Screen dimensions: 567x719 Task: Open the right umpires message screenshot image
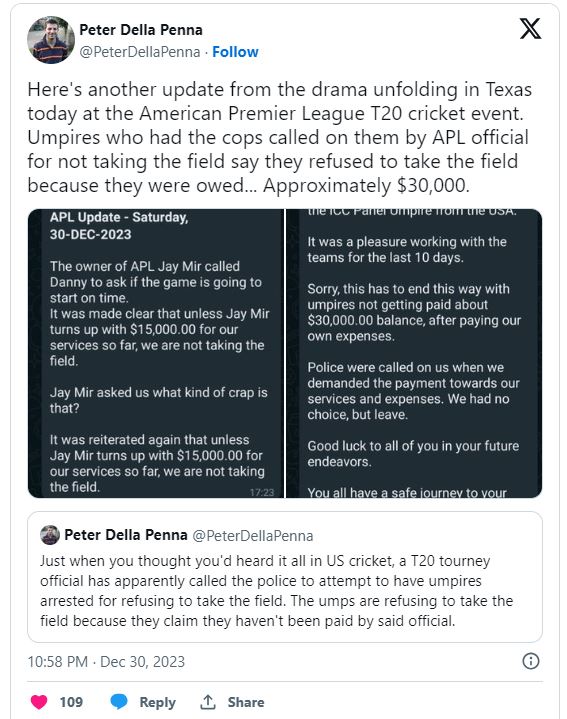pyautogui.click(x=414, y=354)
